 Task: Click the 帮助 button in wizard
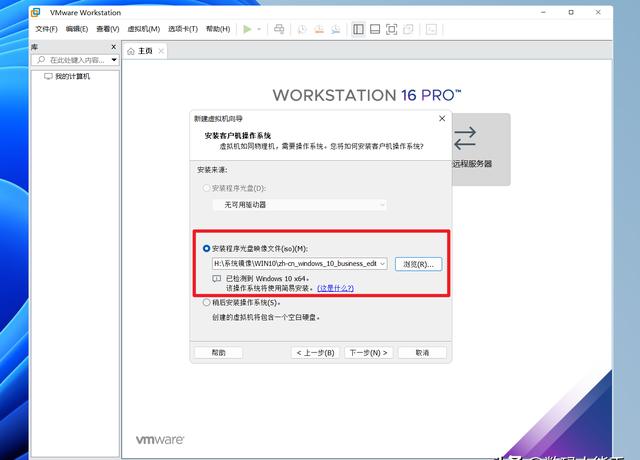tap(219, 353)
